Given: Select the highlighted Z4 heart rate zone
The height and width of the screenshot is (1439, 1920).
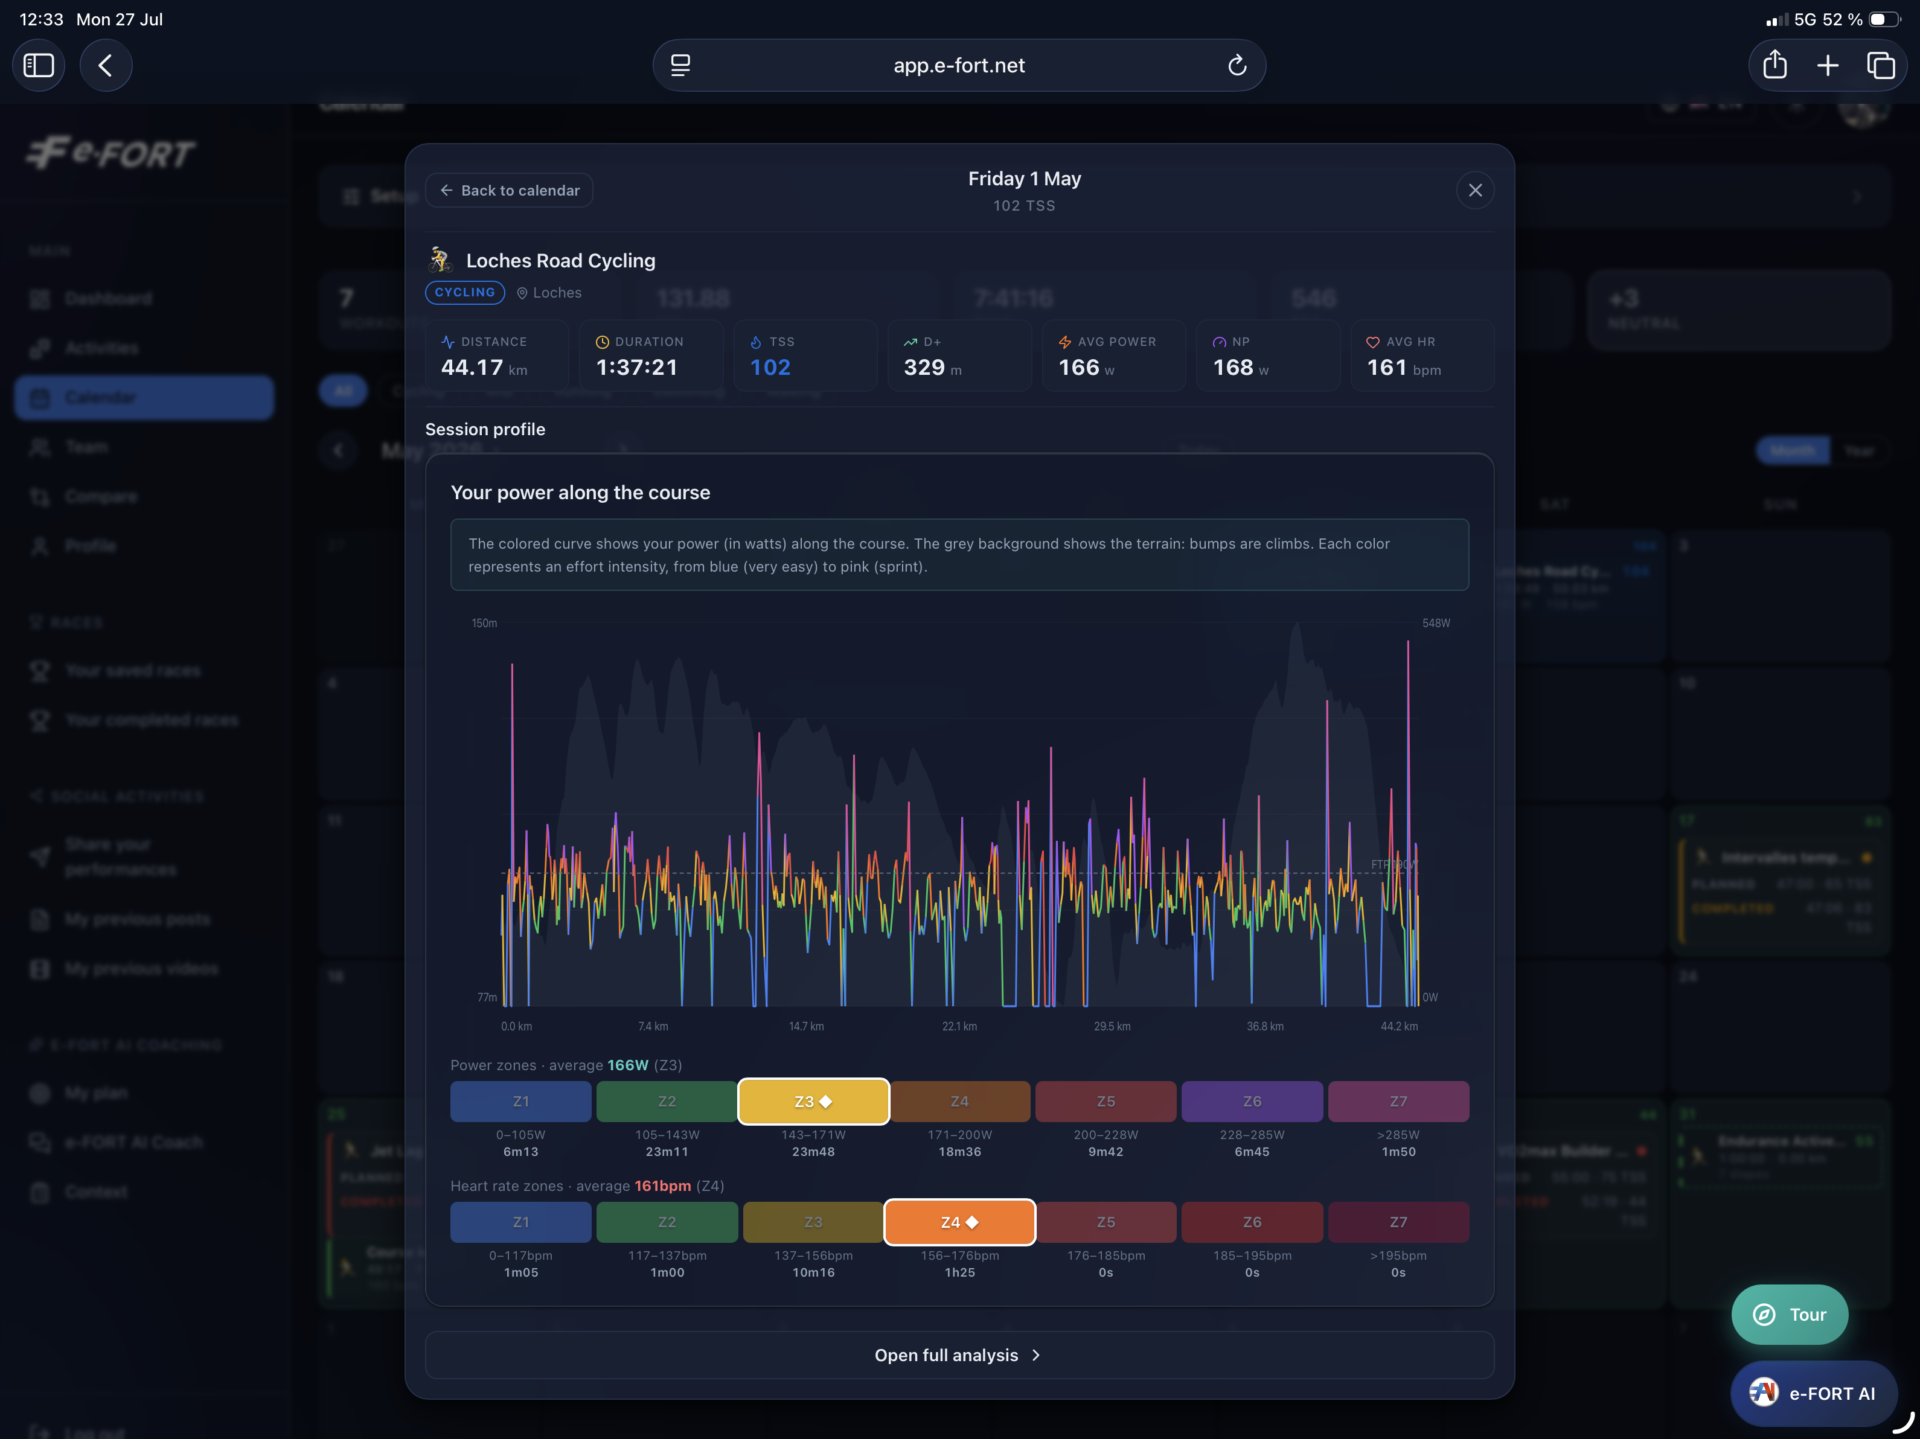Looking at the screenshot, I should (x=959, y=1222).
